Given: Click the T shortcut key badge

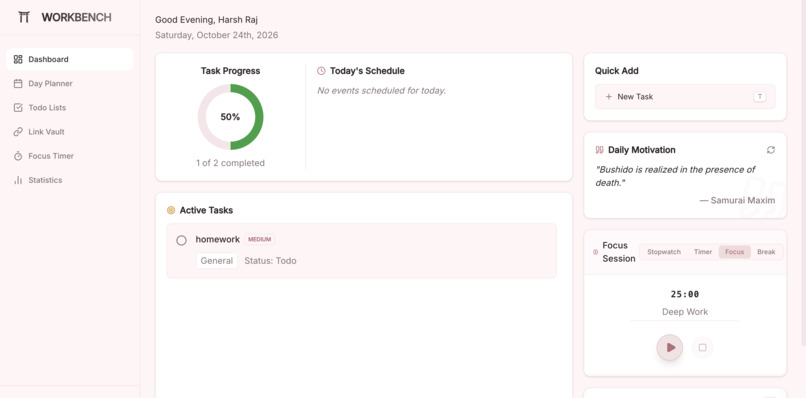Looking at the screenshot, I should [x=760, y=97].
